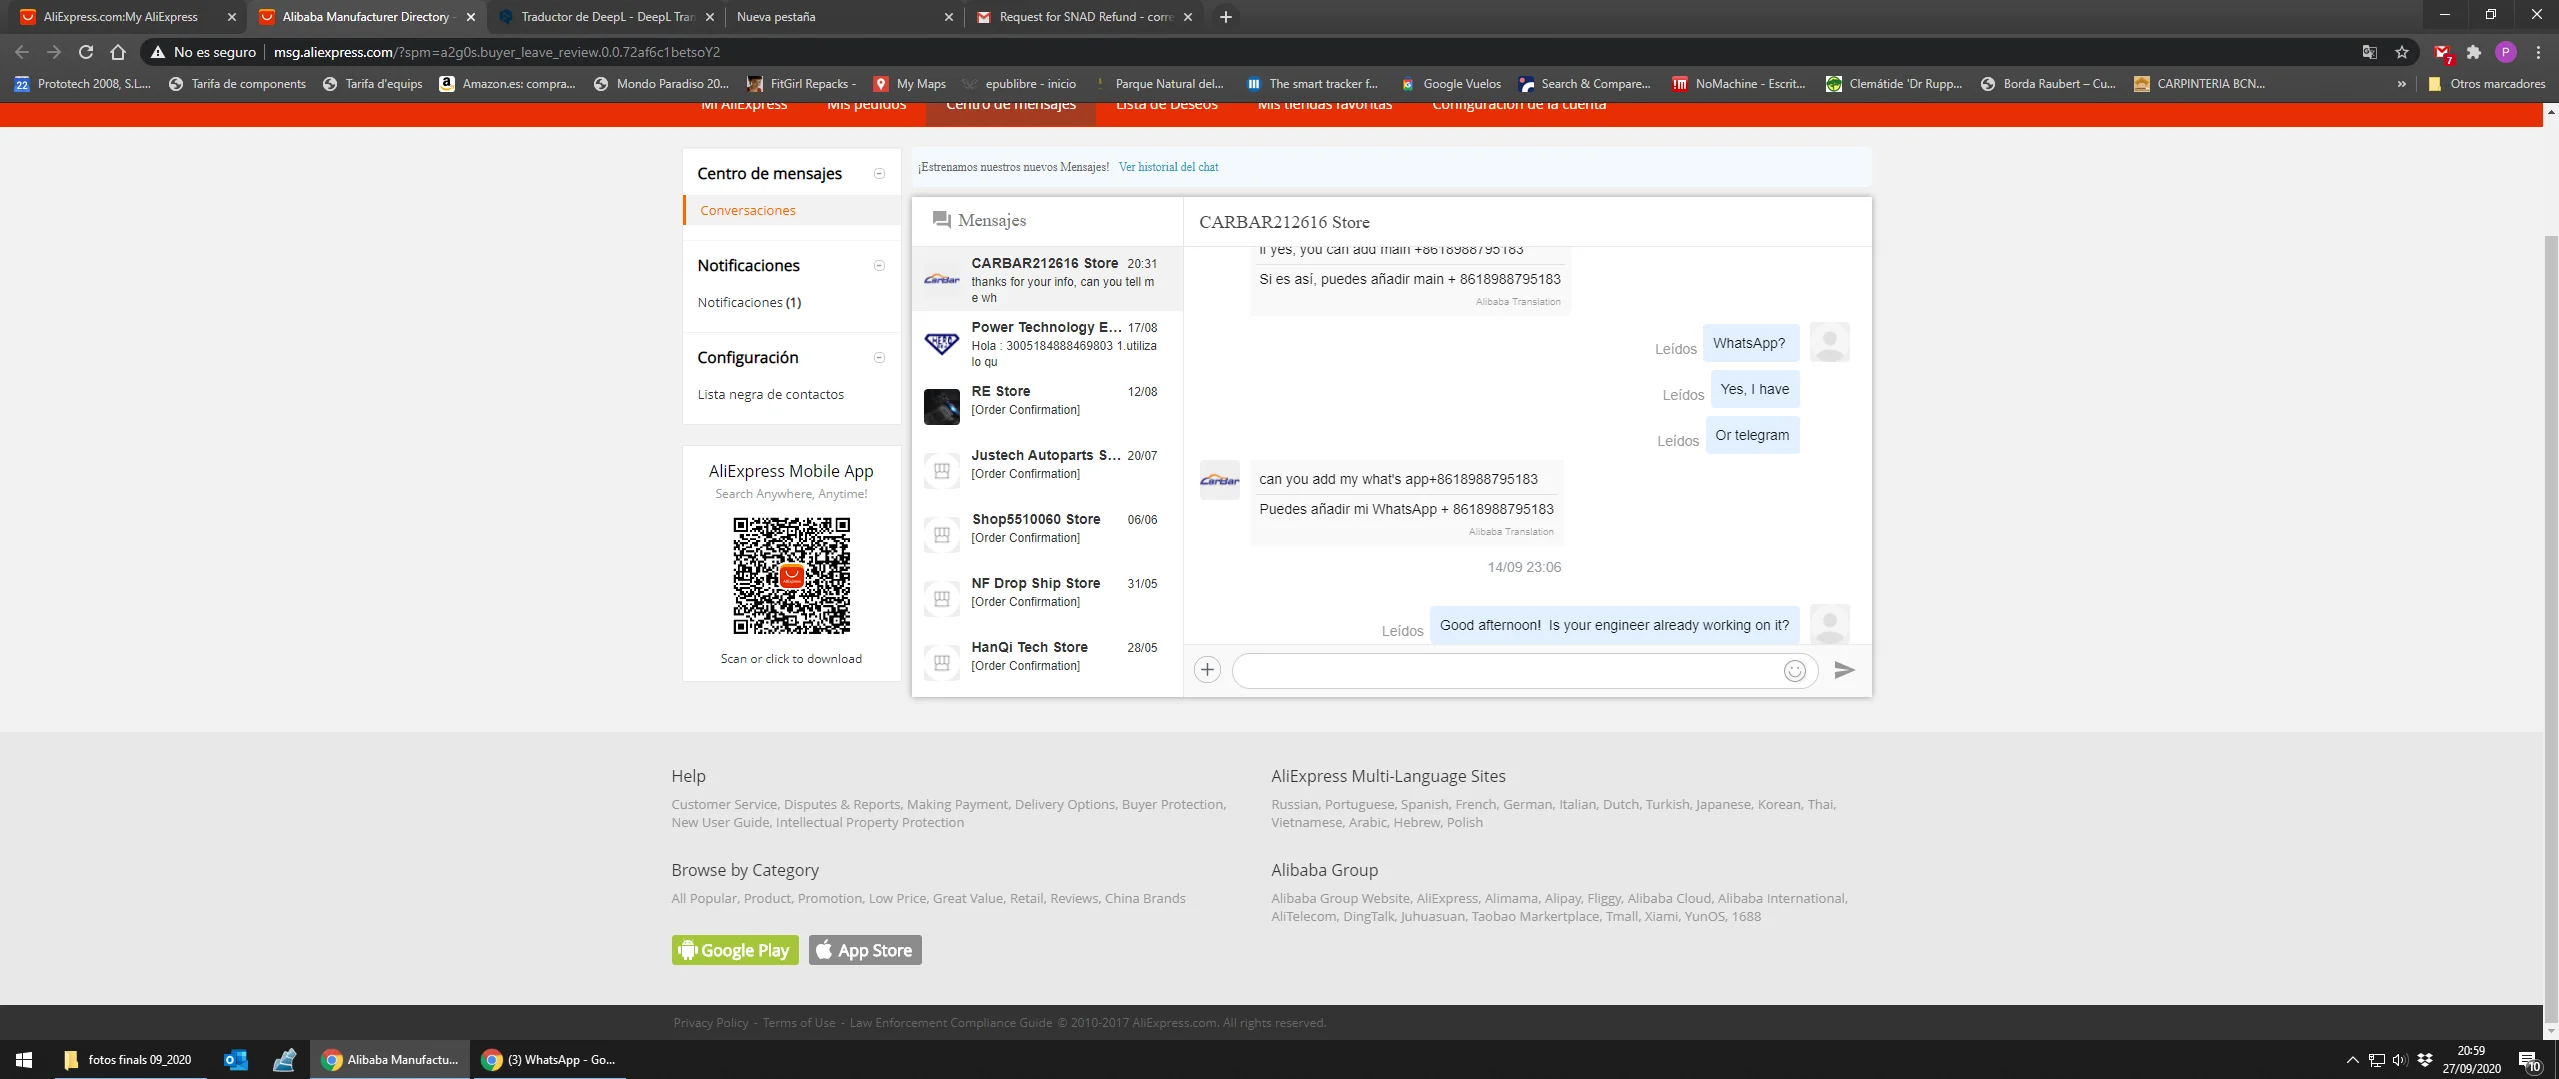Open Notificaciones (1) in the sidebar
2559x1079 pixels.
[749, 302]
